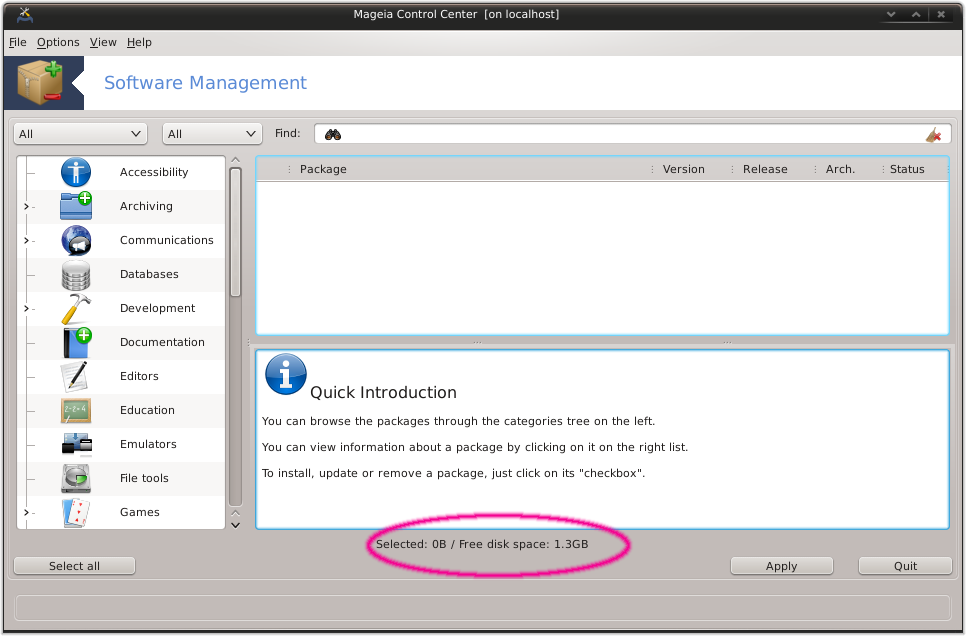Clear the Find field with broom icon
Viewport: 966px width, 636px height.
click(x=933, y=134)
